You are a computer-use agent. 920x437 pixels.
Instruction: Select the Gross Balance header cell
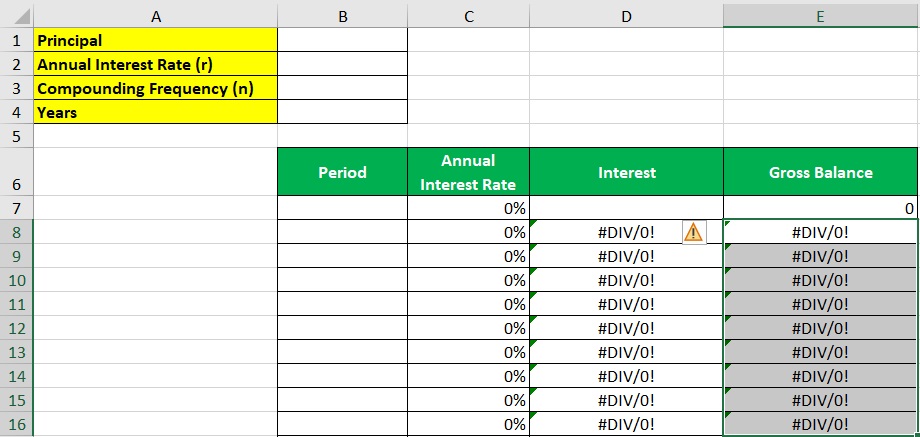click(x=820, y=172)
